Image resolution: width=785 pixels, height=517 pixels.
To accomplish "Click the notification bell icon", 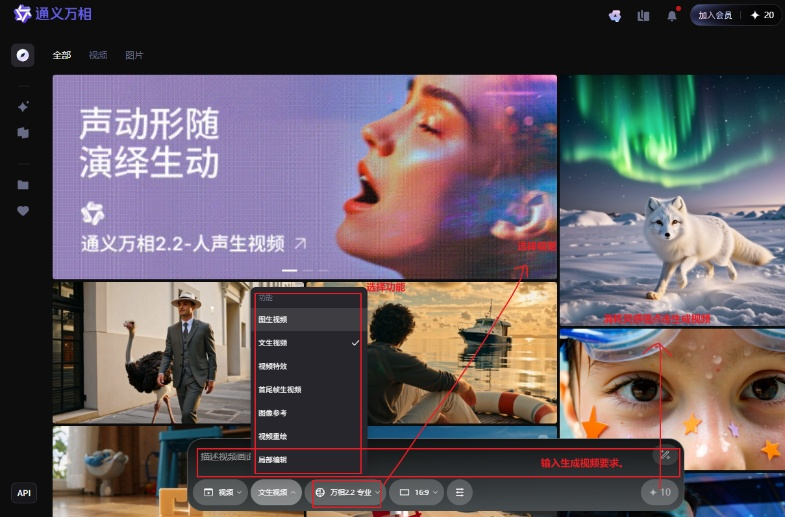I will tap(672, 15).
